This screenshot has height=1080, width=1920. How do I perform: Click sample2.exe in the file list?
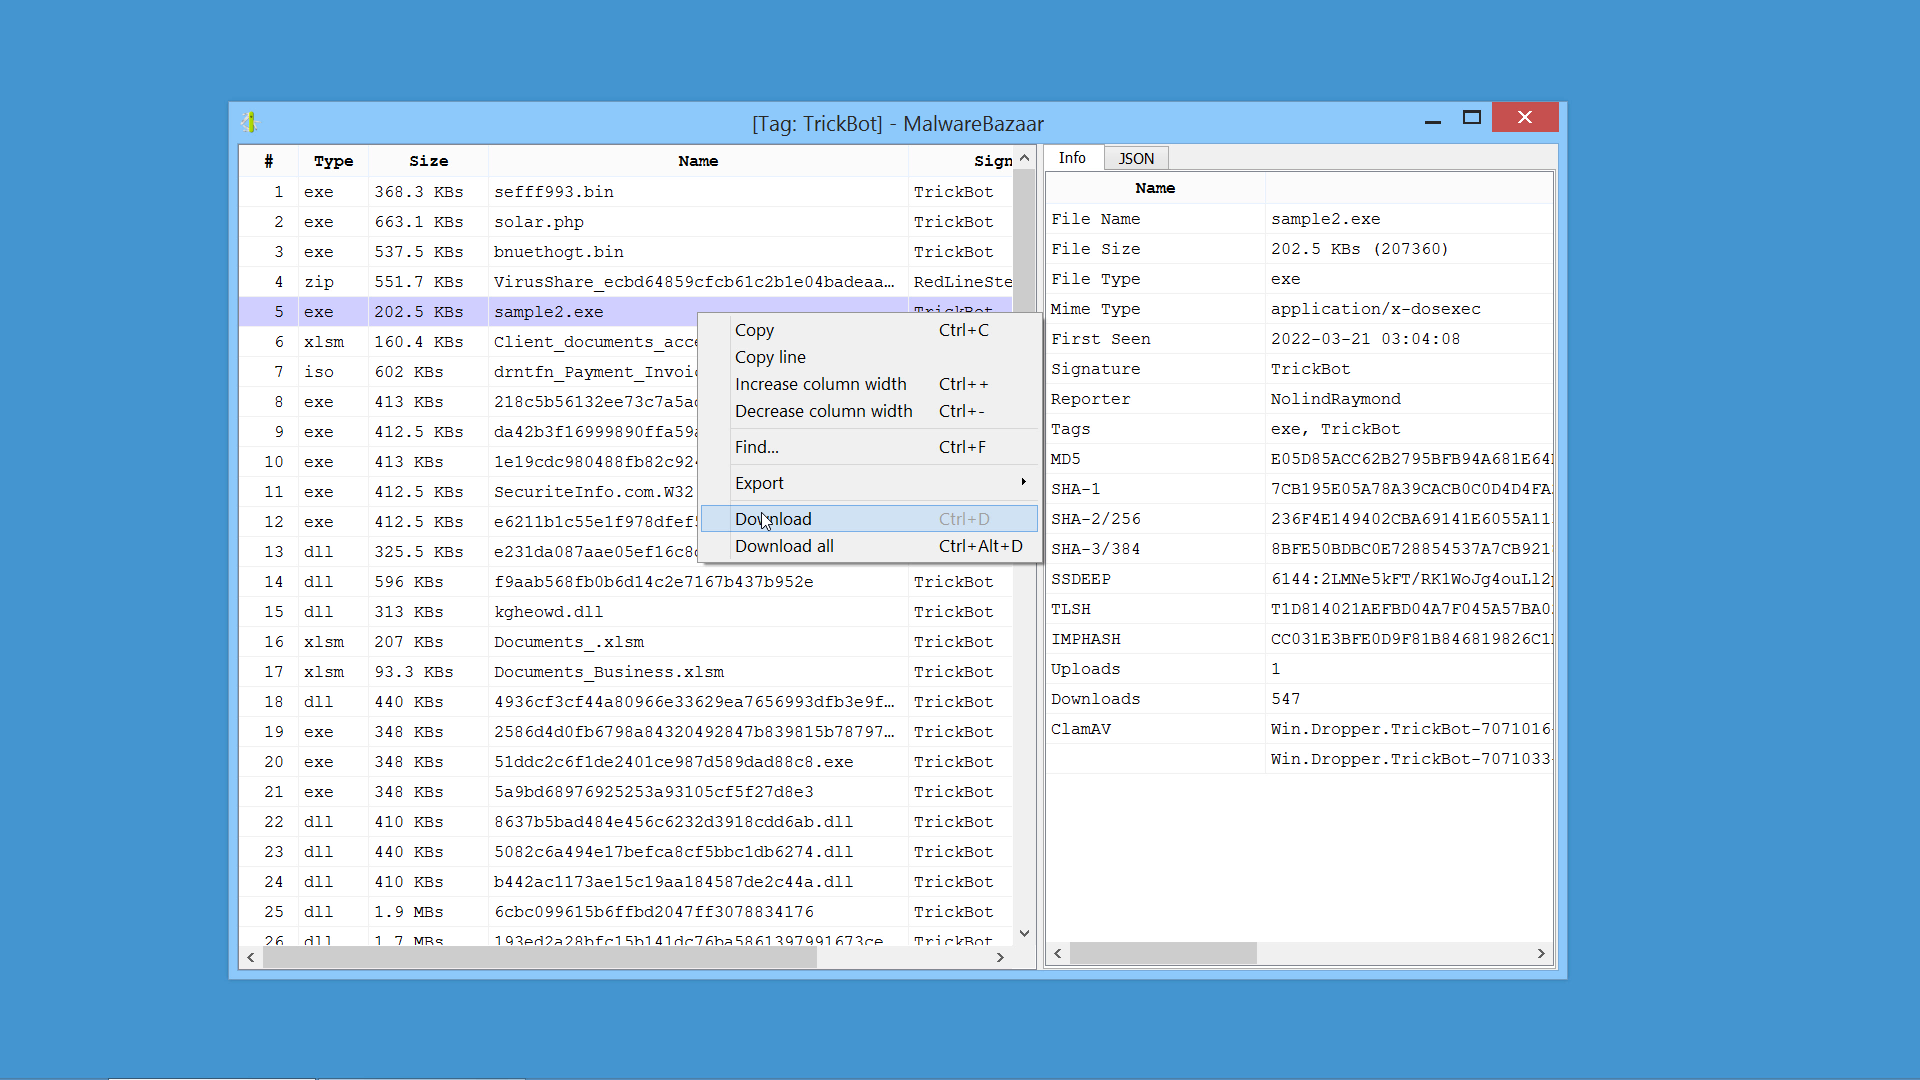(x=549, y=312)
